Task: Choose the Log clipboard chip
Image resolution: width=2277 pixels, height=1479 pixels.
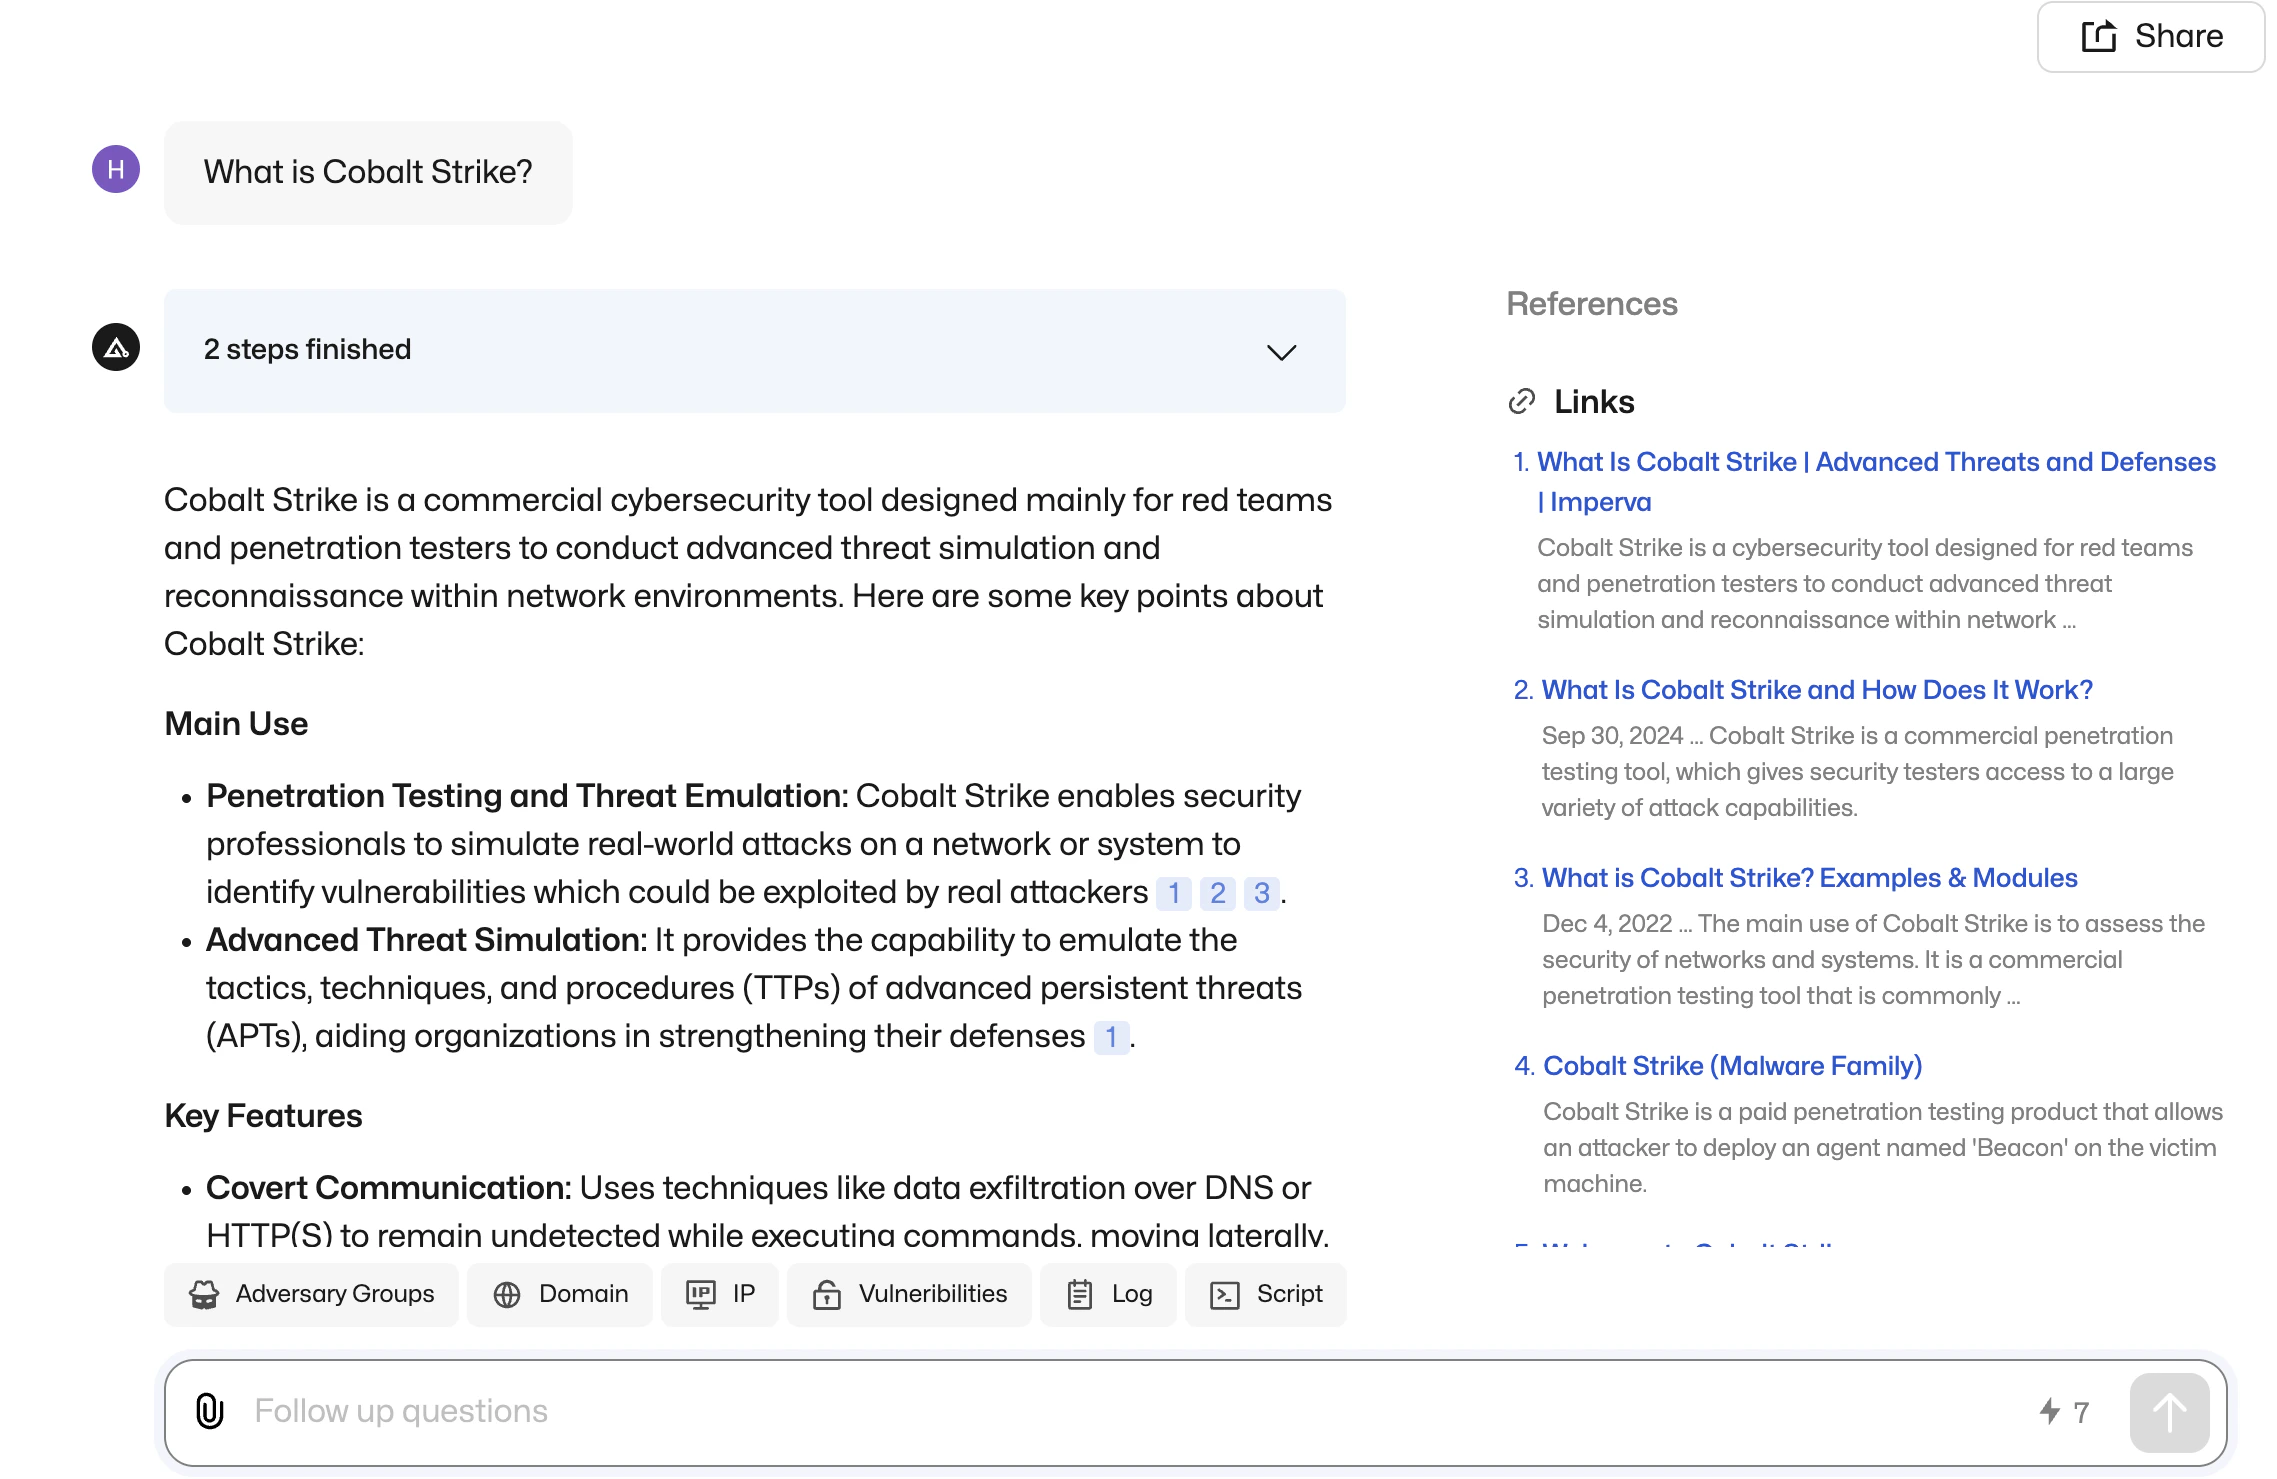Action: click(x=1109, y=1294)
